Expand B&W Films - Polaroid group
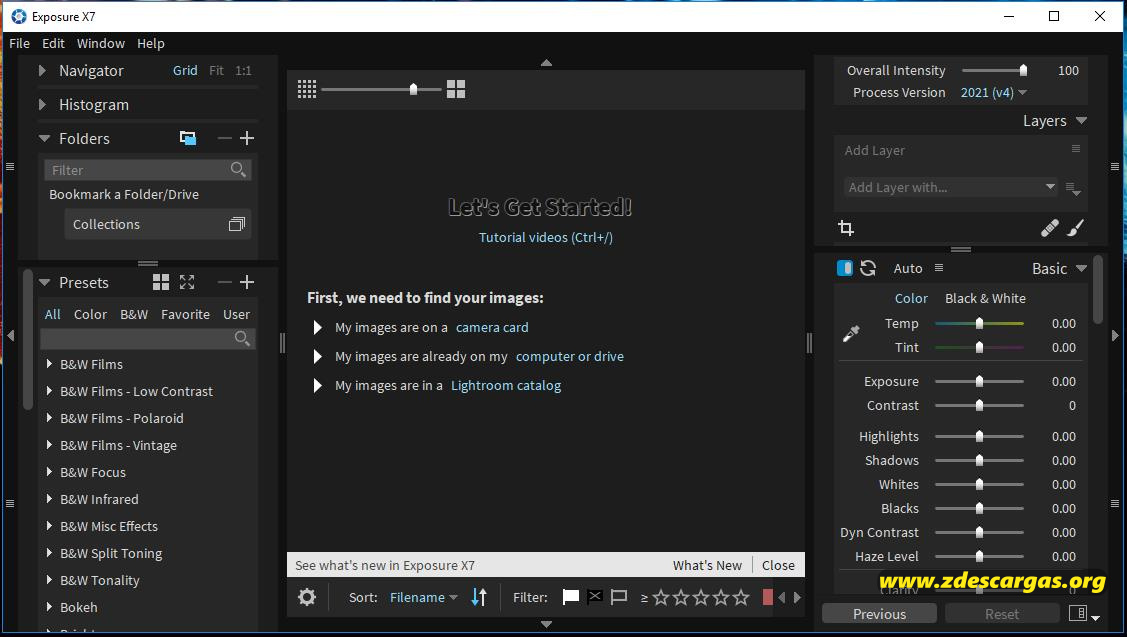Screen dimensions: 1127x637 click(49, 418)
